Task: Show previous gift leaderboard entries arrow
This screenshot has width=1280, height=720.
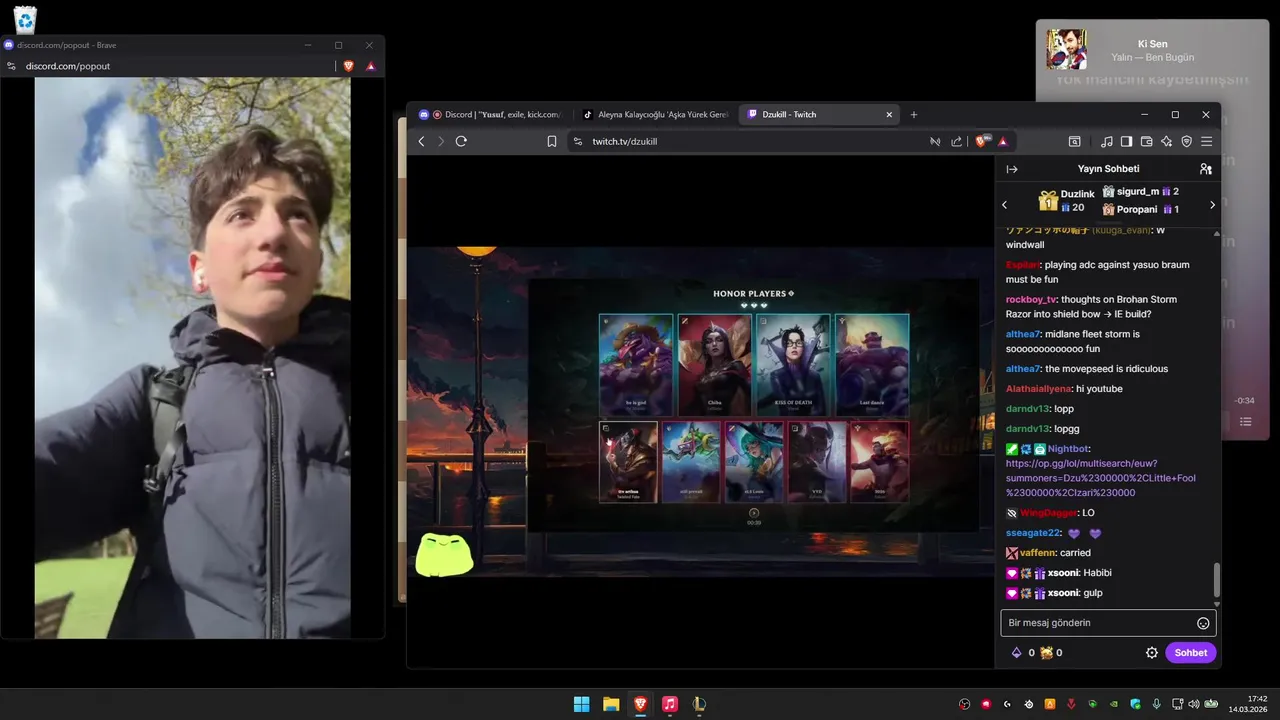Action: [1005, 205]
